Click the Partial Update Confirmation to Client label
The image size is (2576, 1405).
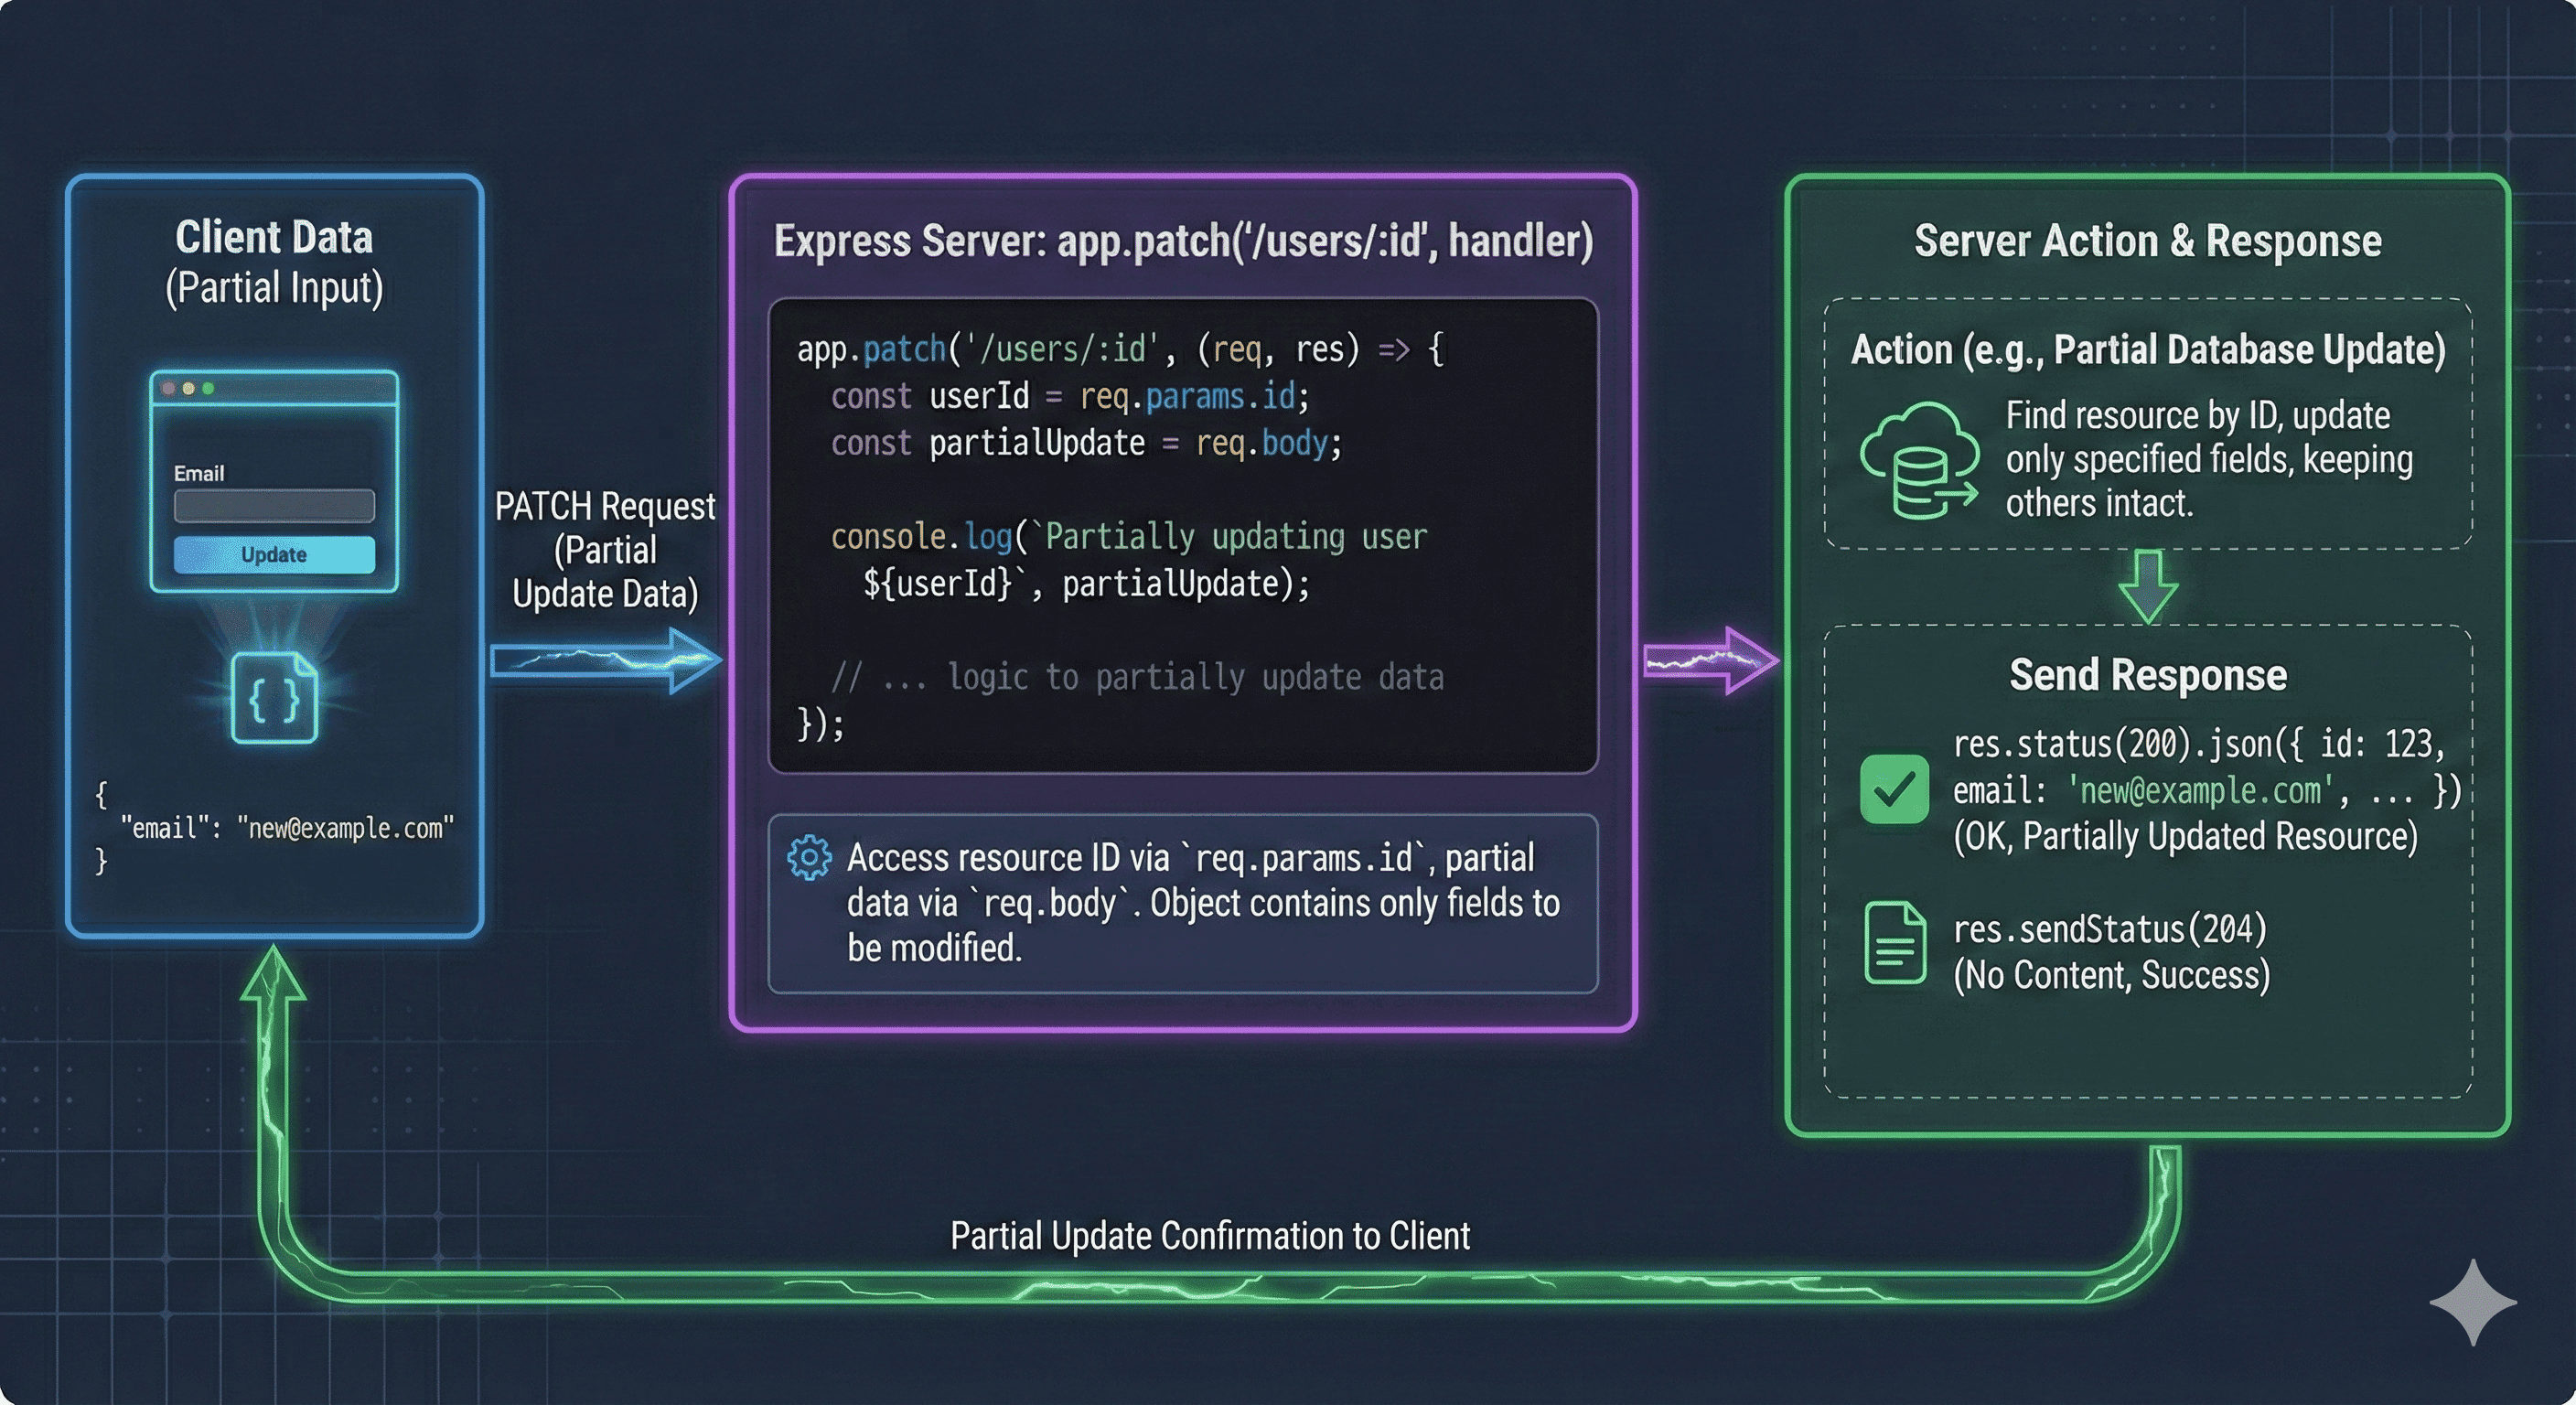(x=1209, y=1236)
